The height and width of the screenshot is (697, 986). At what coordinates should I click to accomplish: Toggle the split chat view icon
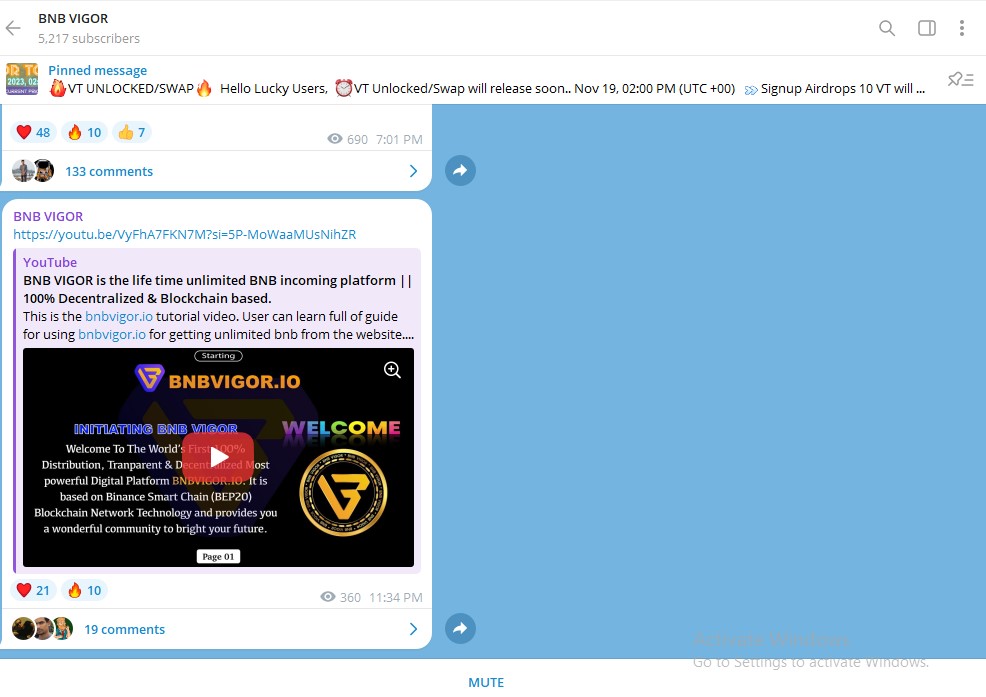tap(926, 28)
